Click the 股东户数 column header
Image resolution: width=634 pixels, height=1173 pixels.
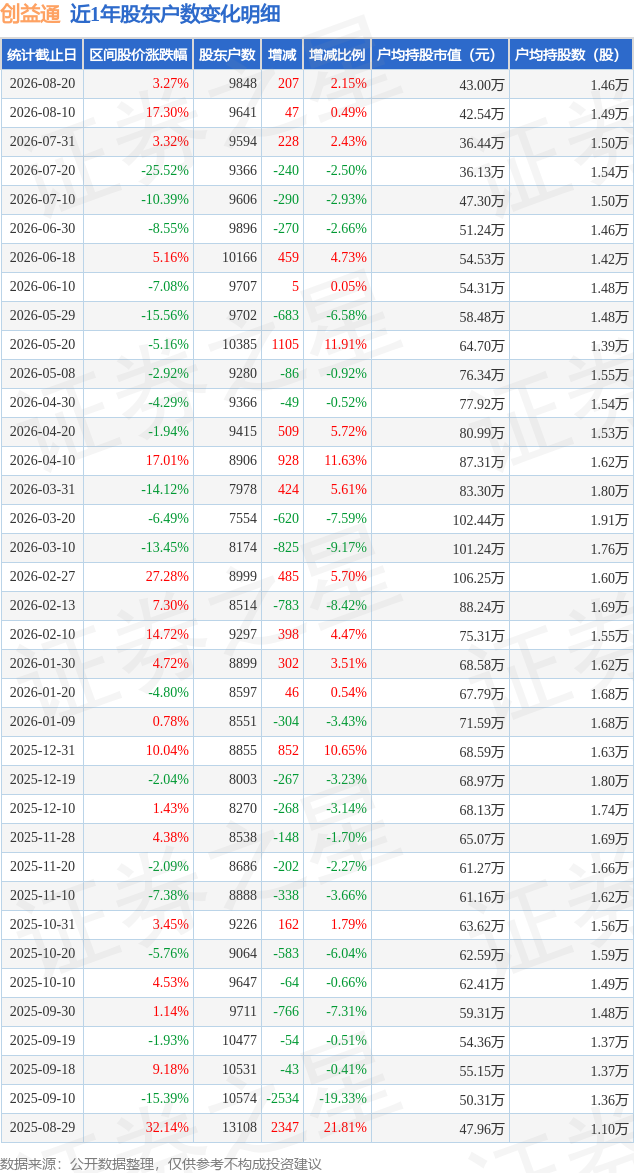(x=228, y=55)
